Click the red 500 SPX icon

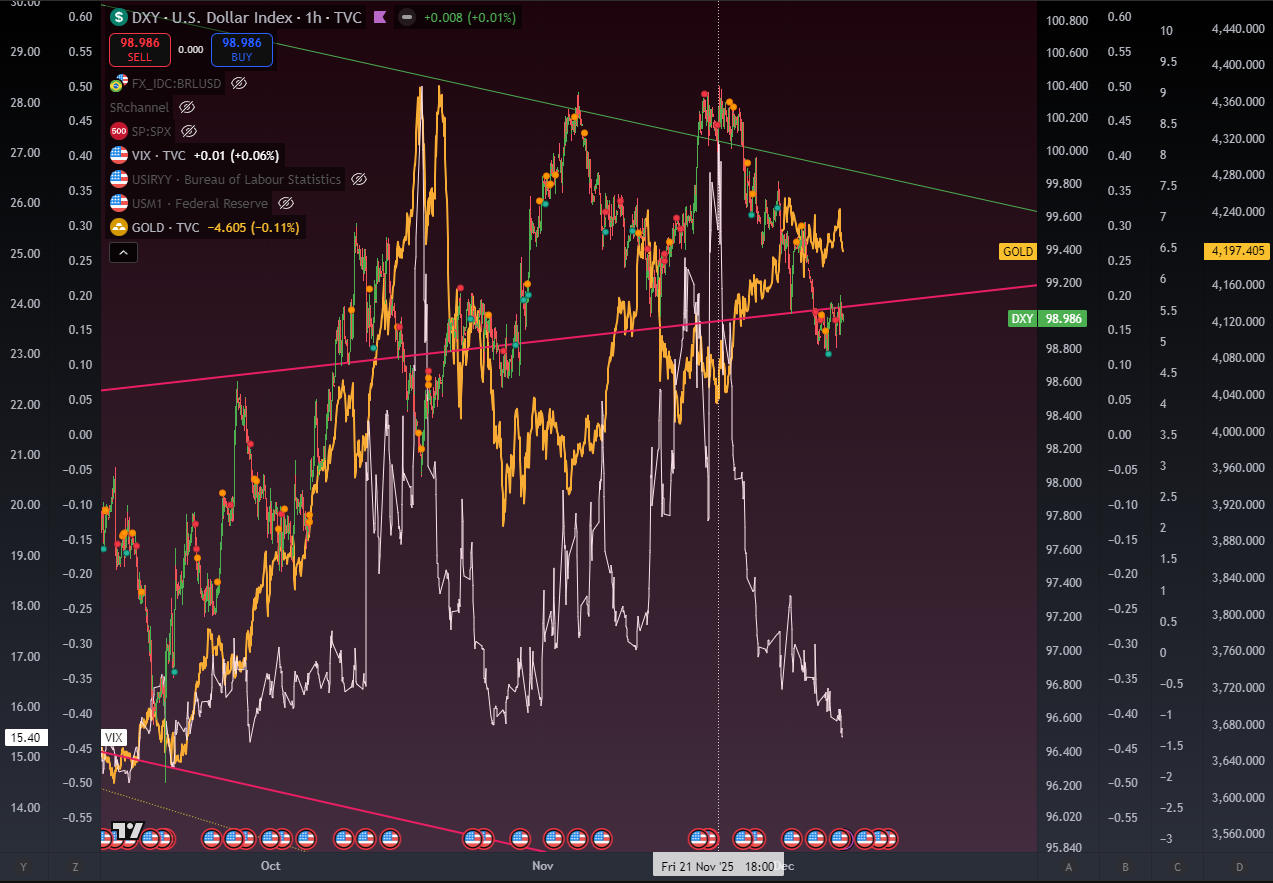tap(118, 131)
